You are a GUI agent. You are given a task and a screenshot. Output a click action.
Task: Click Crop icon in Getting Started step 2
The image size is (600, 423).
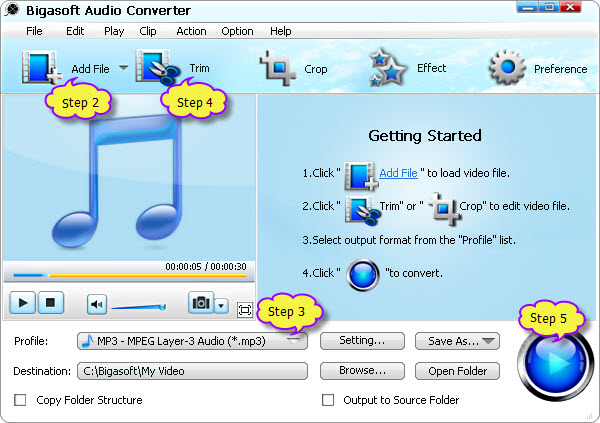[x=444, y=209]
